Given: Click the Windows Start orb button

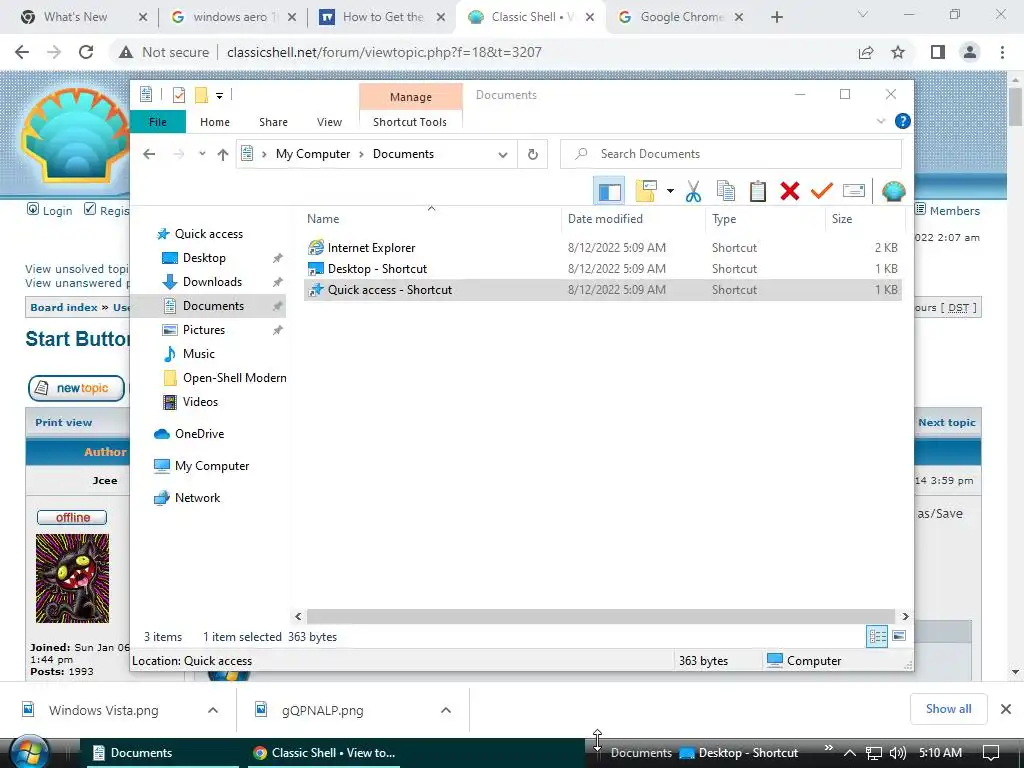Looking at the screenshot, I should click(x=29, y=753).
